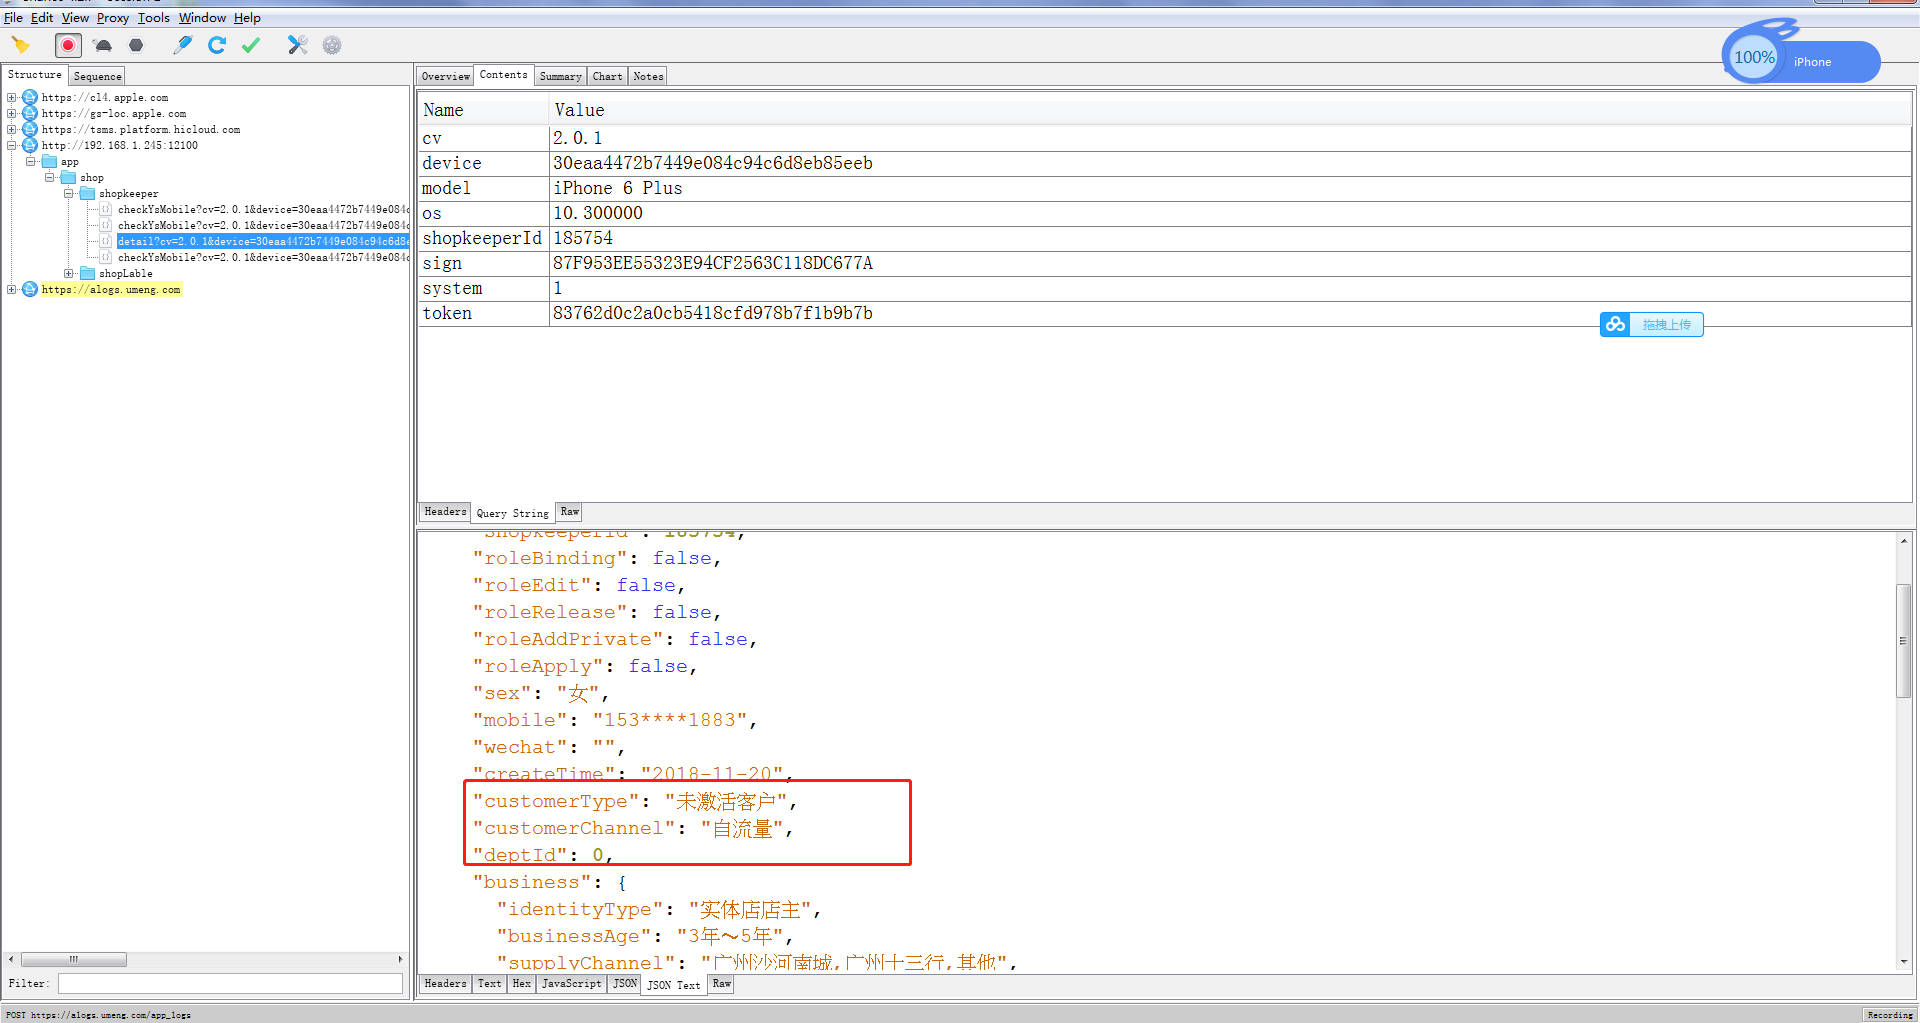Open the Tools menu
This screenshot has width=1920, height=1023.
click(x=154, y=18)
